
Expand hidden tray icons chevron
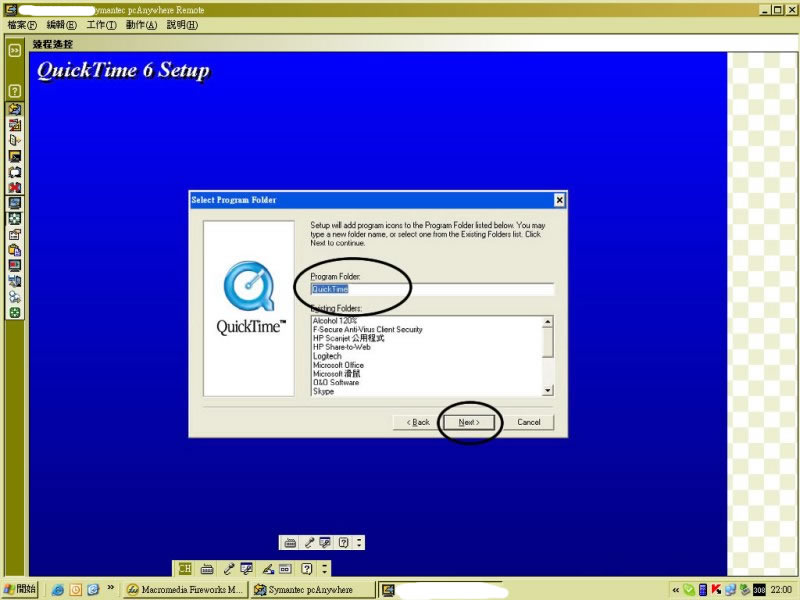676,590
